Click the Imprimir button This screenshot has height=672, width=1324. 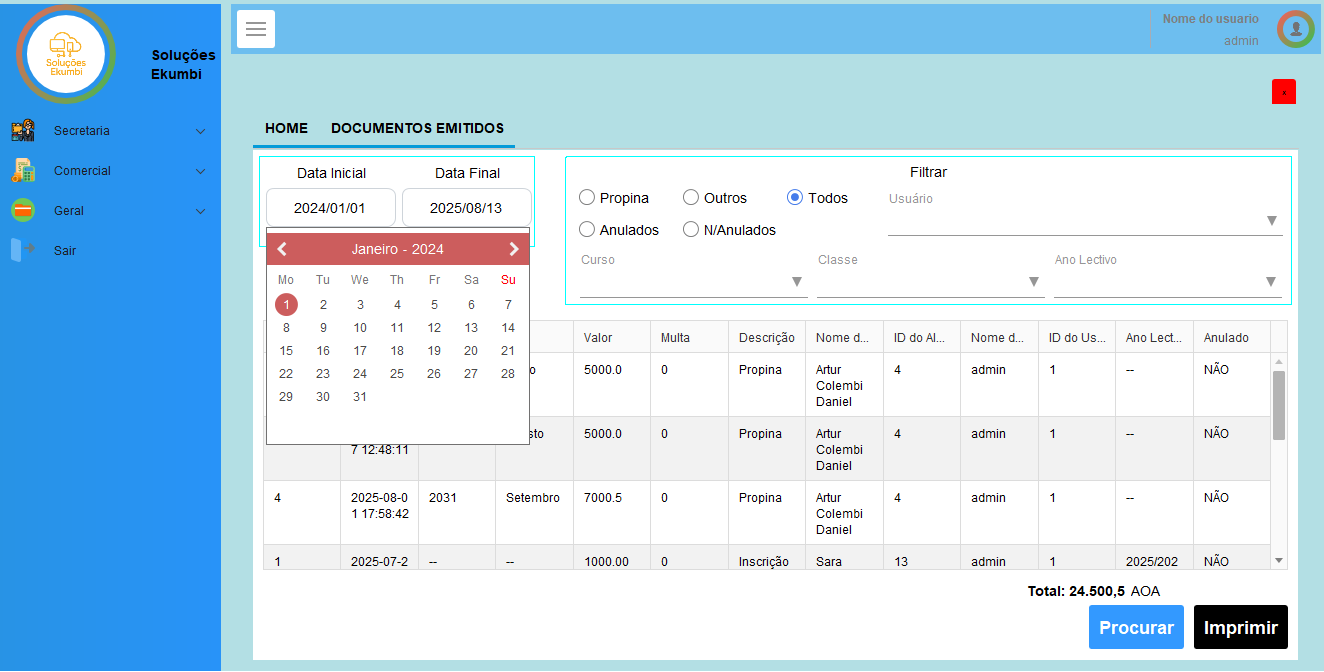(1240, 628)
